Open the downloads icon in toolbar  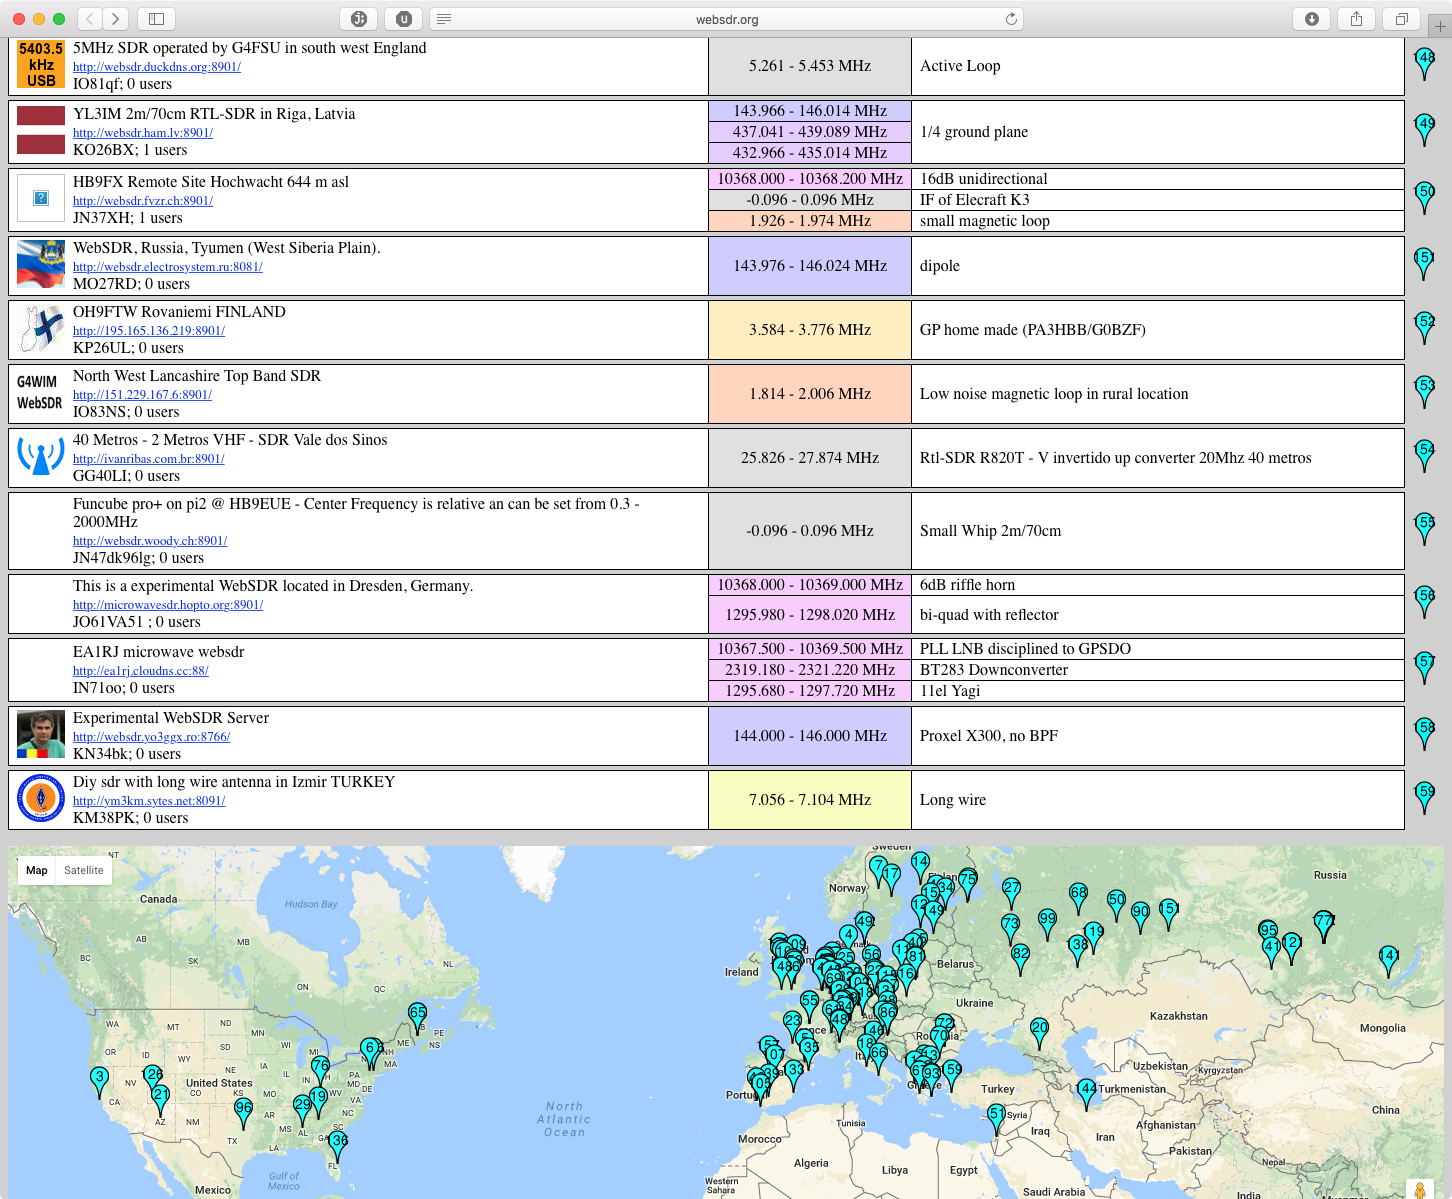coord(1311,18)
